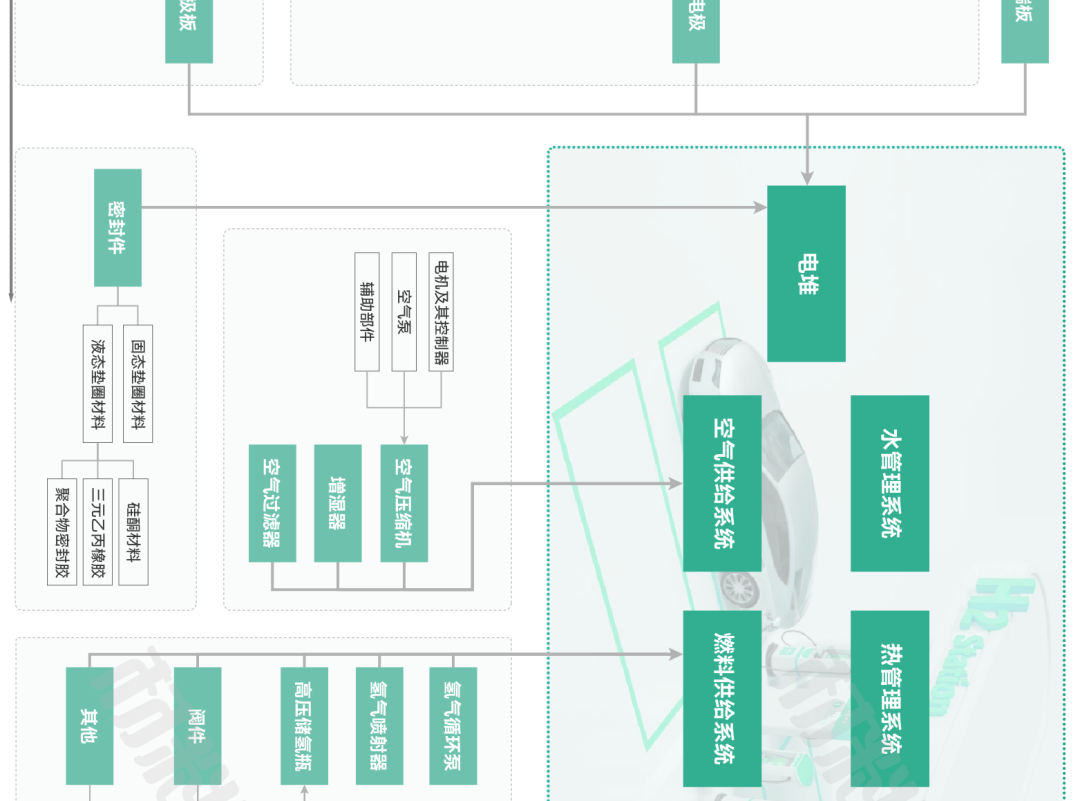
Task: Select the 辅助部件 label box
Action: click(367, 312)
